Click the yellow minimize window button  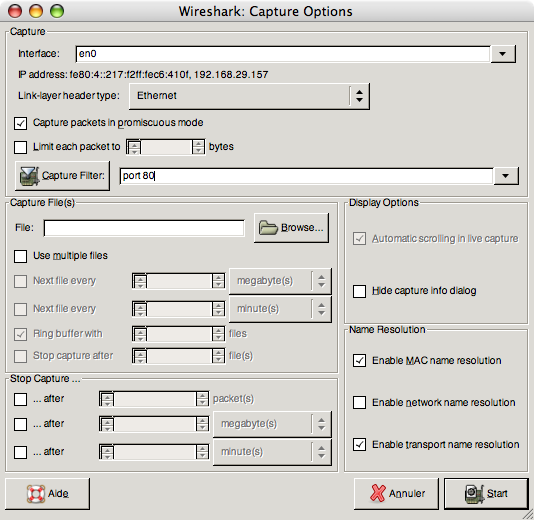[x=36, y=11]
